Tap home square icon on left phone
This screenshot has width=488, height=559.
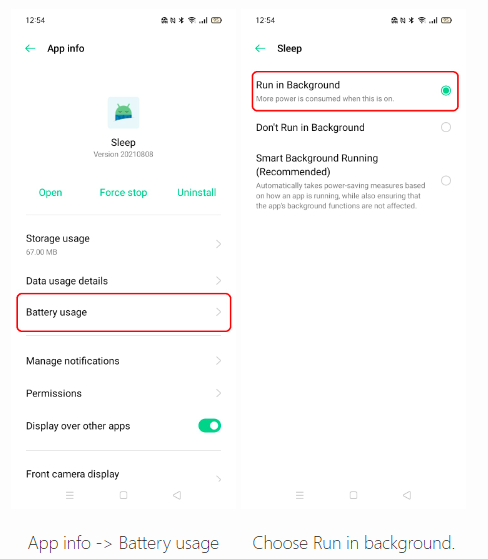123,495
